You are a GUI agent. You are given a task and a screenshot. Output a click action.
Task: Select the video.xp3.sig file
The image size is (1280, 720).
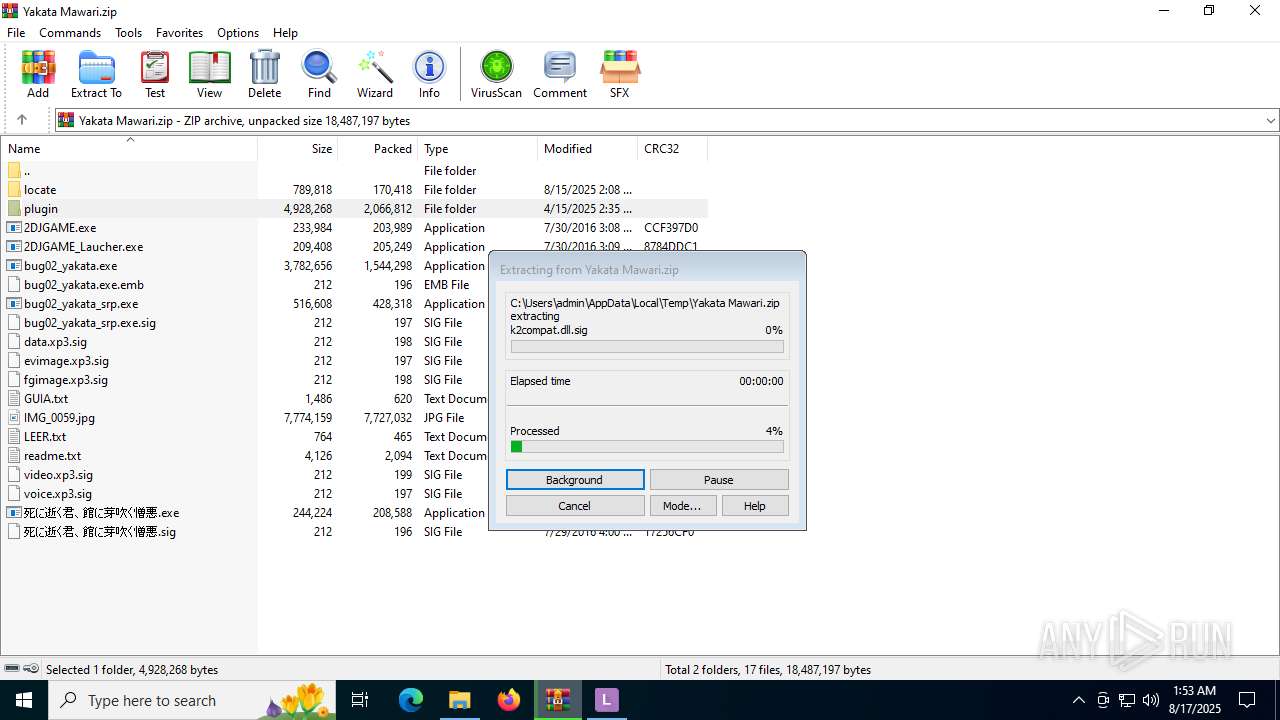click(x=58, y=475)
